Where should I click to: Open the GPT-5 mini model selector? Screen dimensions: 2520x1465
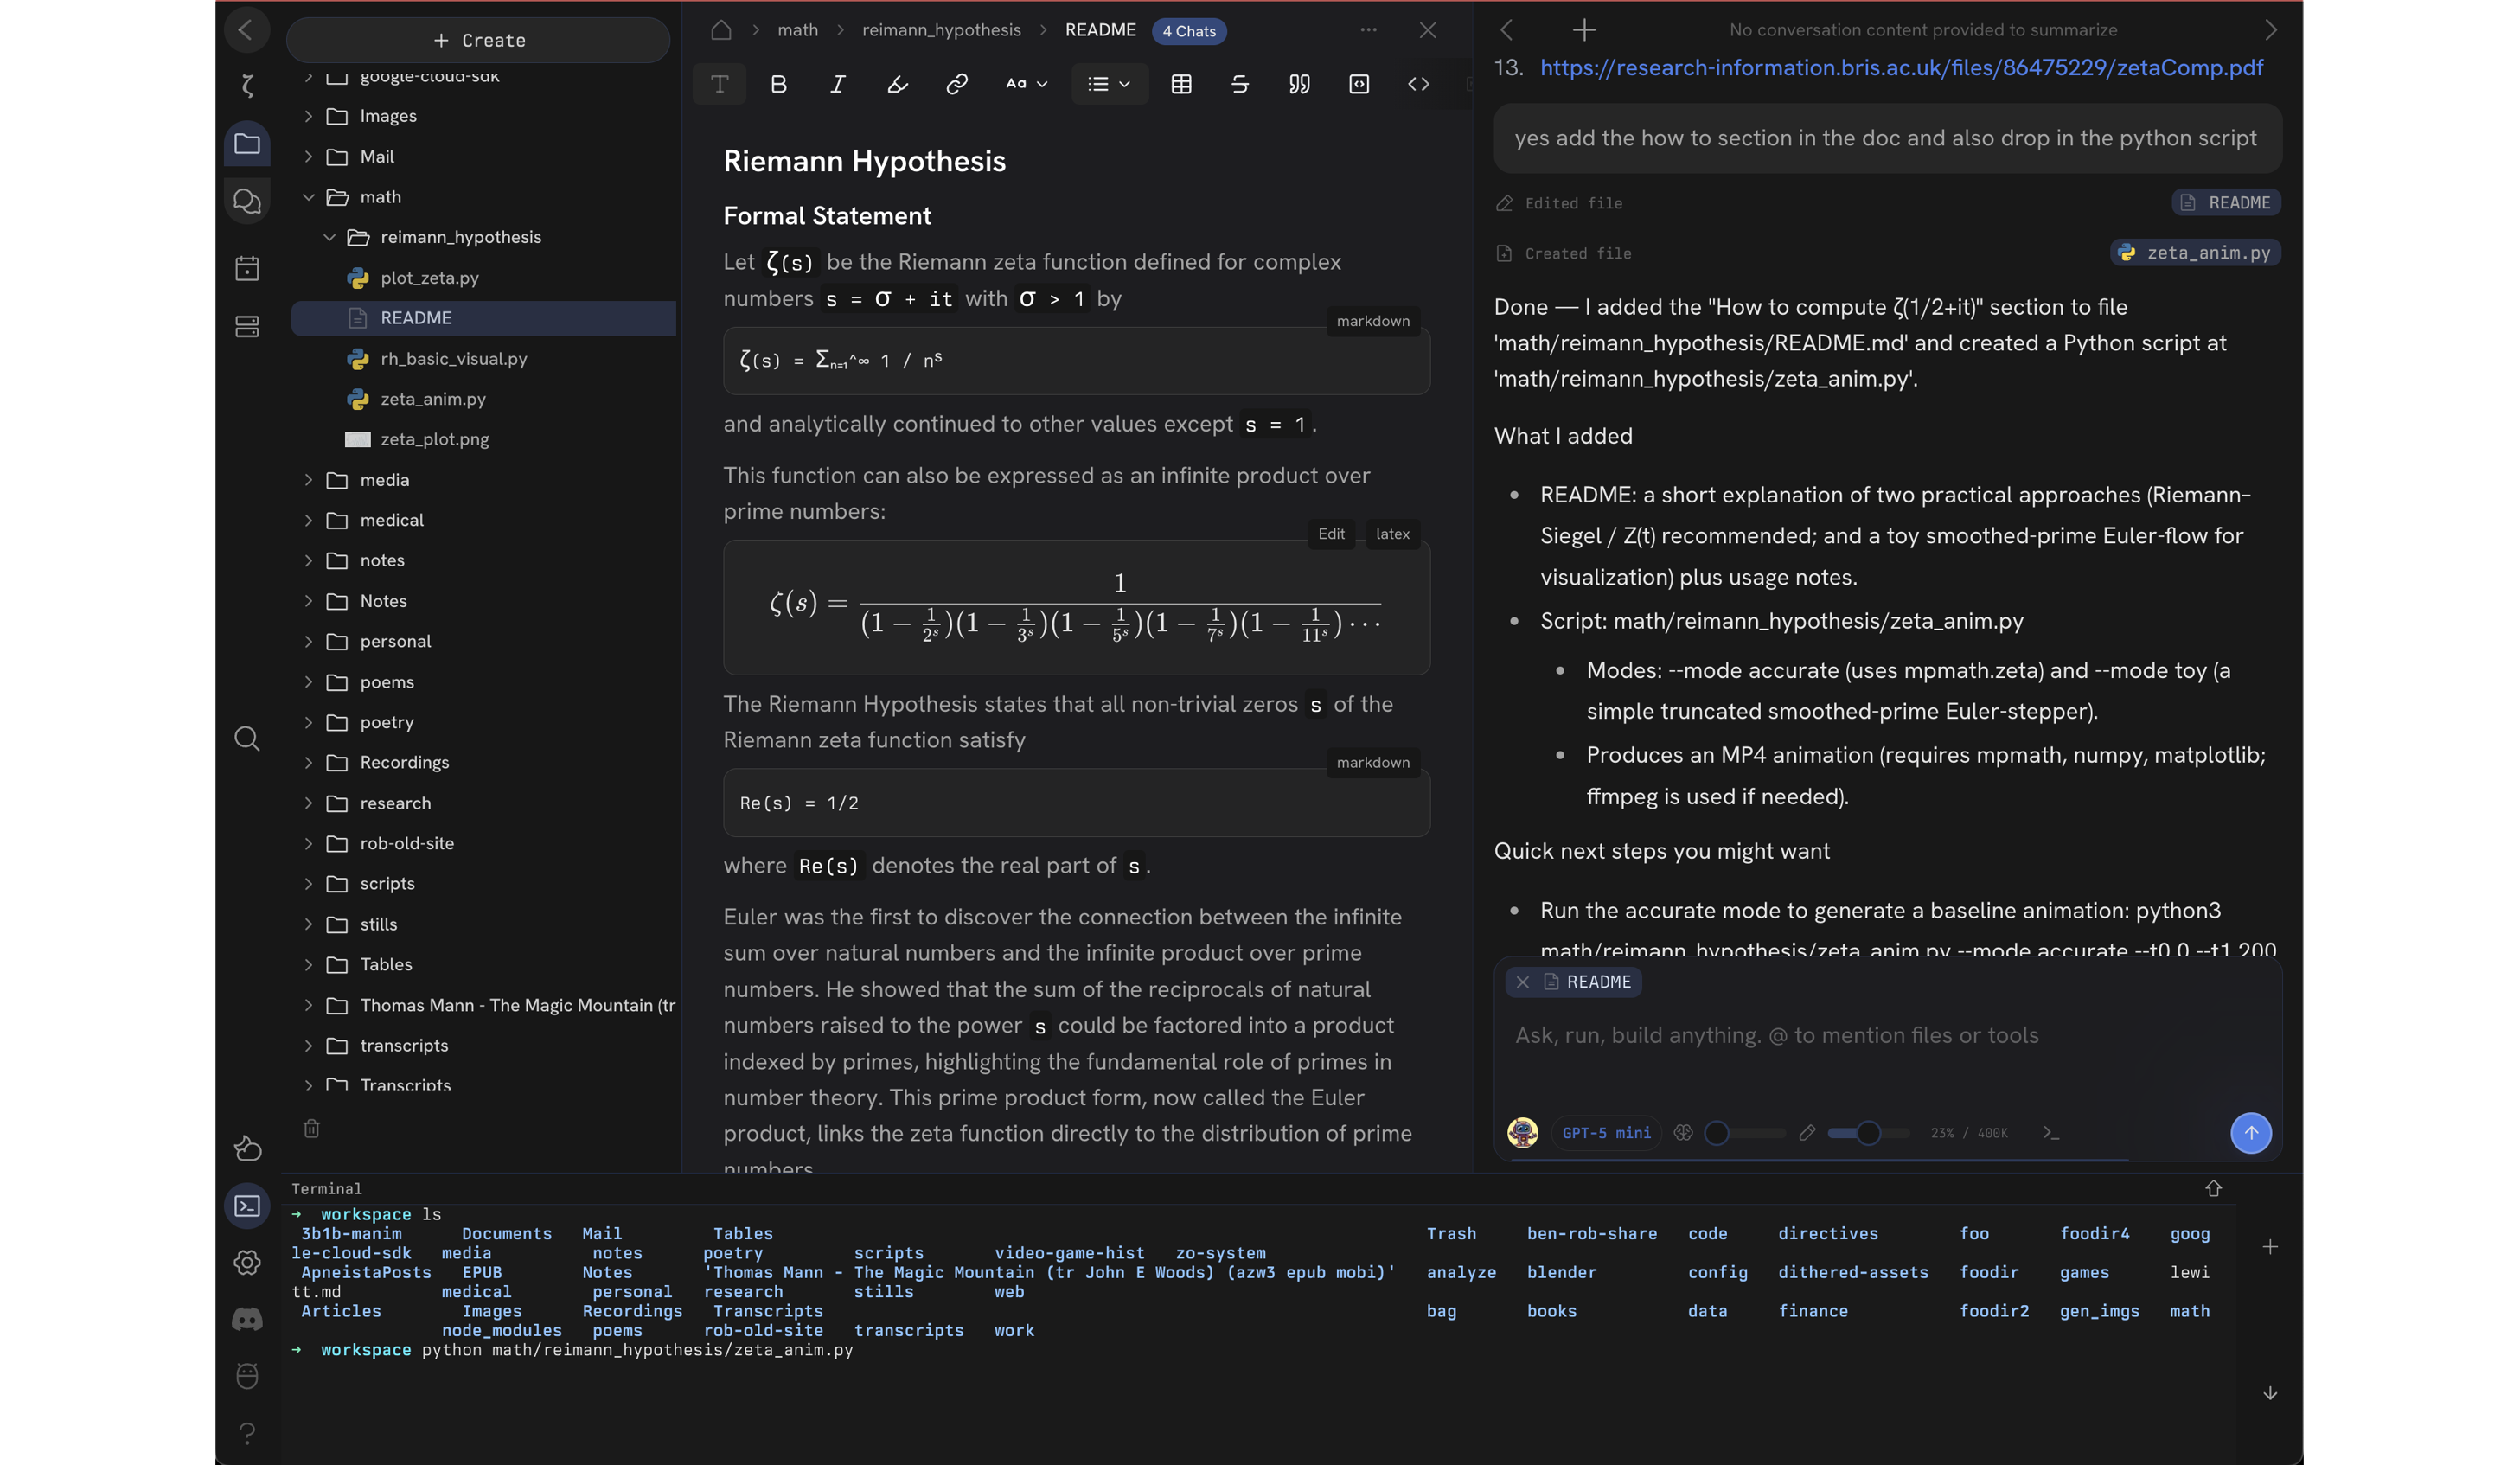pos(1606,1133)
